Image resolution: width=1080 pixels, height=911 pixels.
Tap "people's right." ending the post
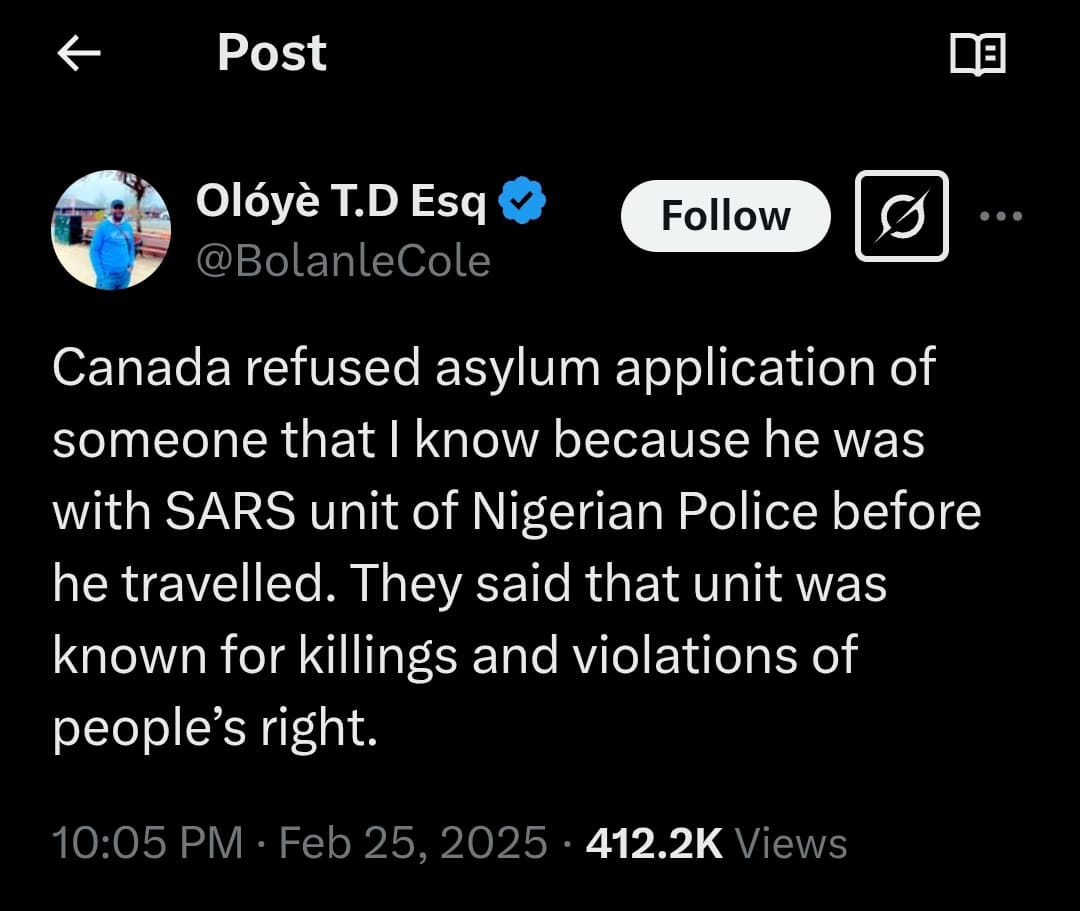[215, 728]
